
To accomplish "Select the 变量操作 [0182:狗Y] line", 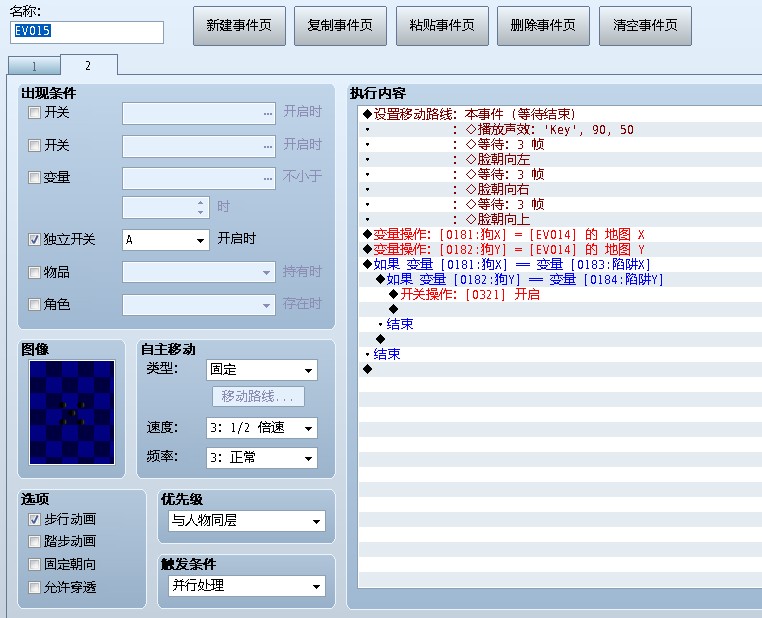I will click(x=560, y=249).
